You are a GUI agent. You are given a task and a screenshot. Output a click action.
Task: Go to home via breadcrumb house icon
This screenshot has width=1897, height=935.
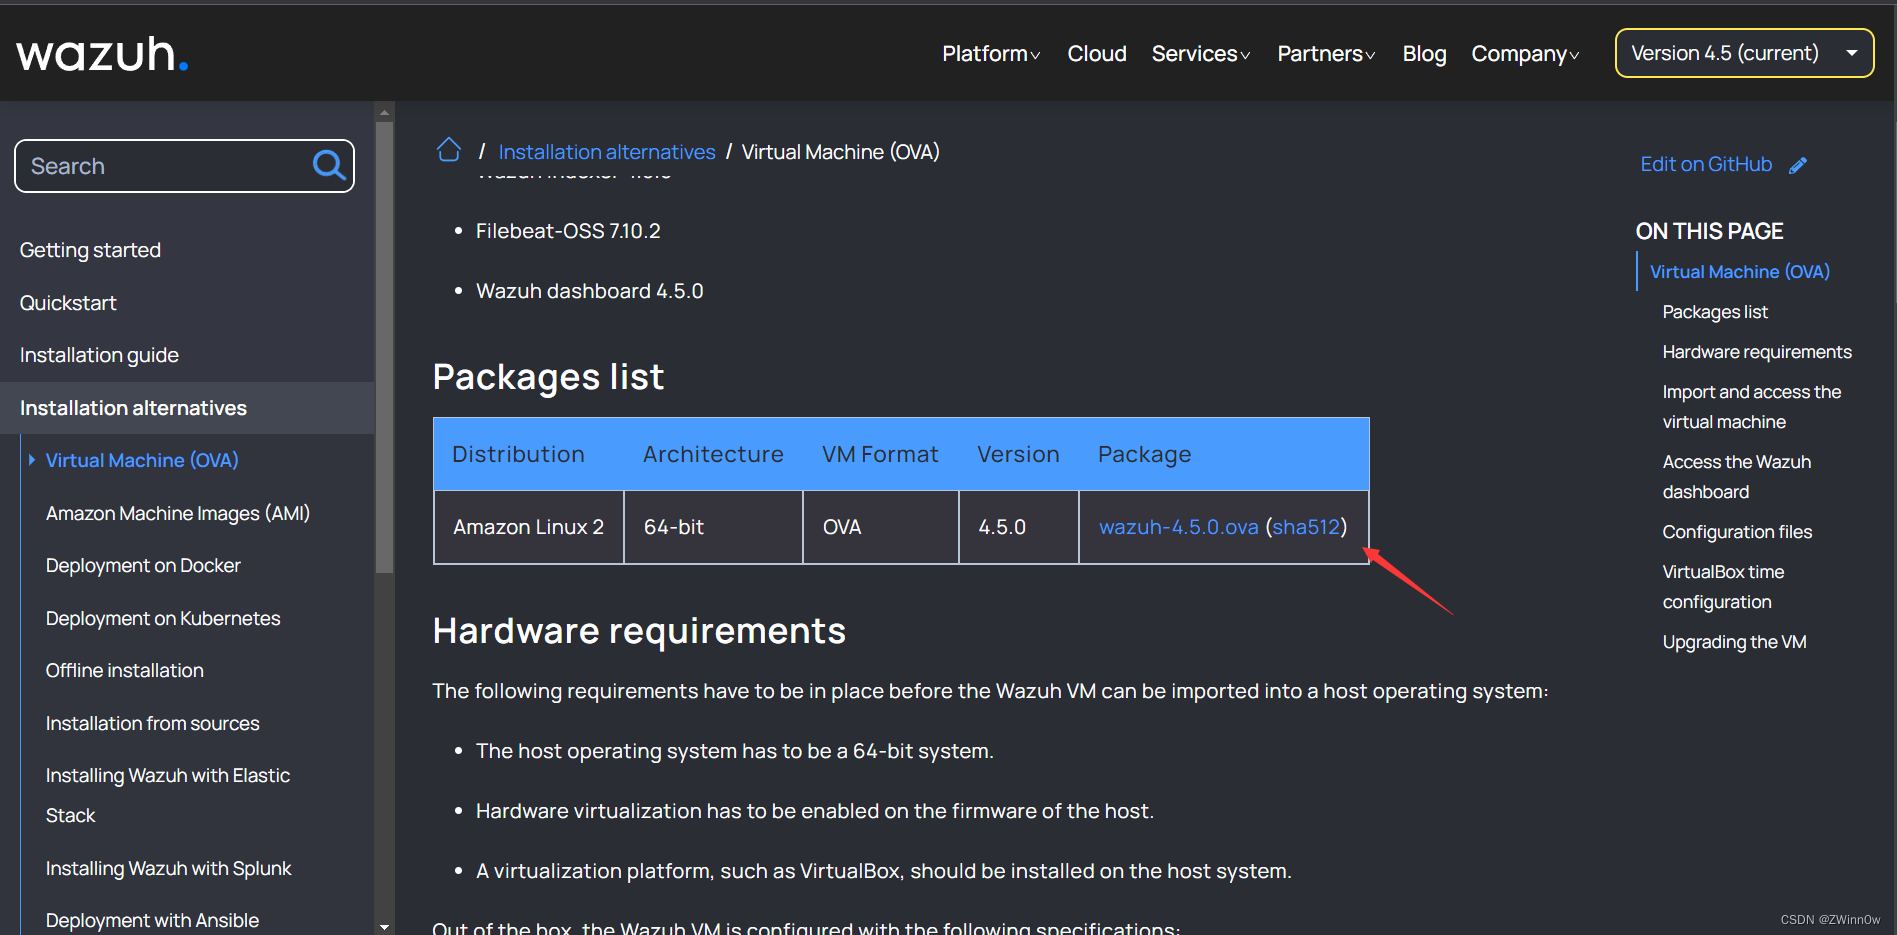(x=449, y=150)
